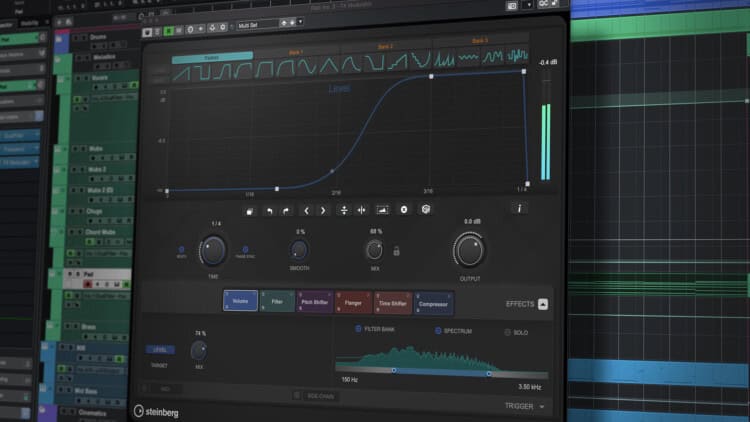The image size is (750, 422).
Task: Click the low filter band handle at 150 Hz
Action: pos(394,370)
